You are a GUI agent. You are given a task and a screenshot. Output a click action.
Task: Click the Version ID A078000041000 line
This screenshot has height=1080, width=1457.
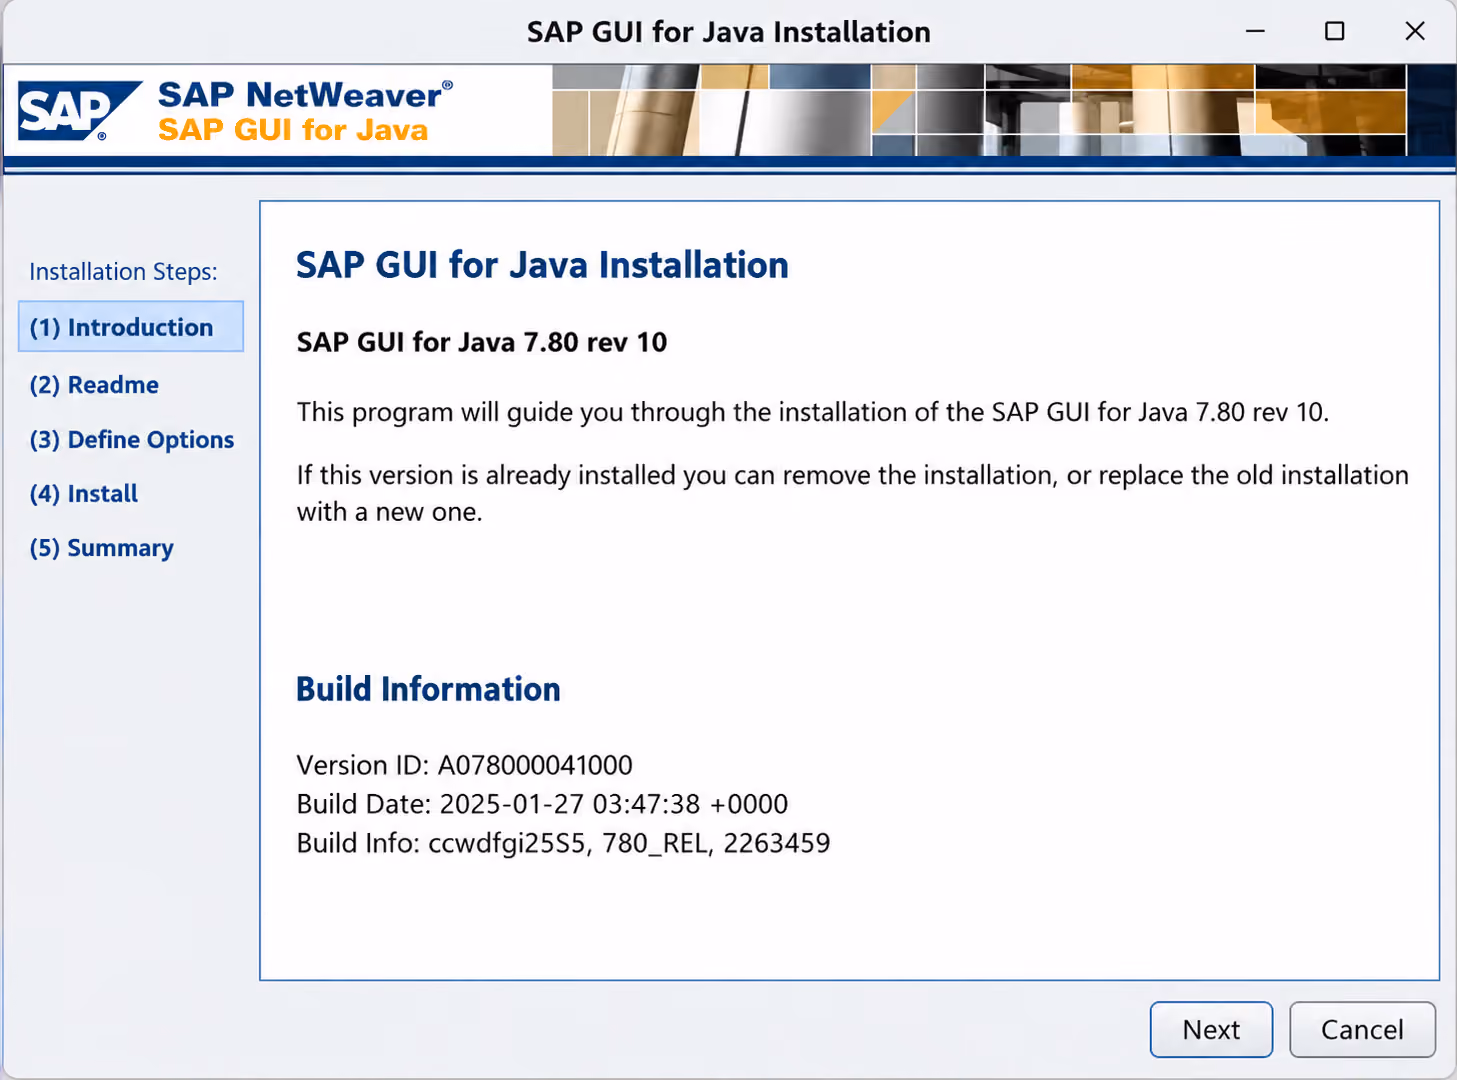pos(465,765)
